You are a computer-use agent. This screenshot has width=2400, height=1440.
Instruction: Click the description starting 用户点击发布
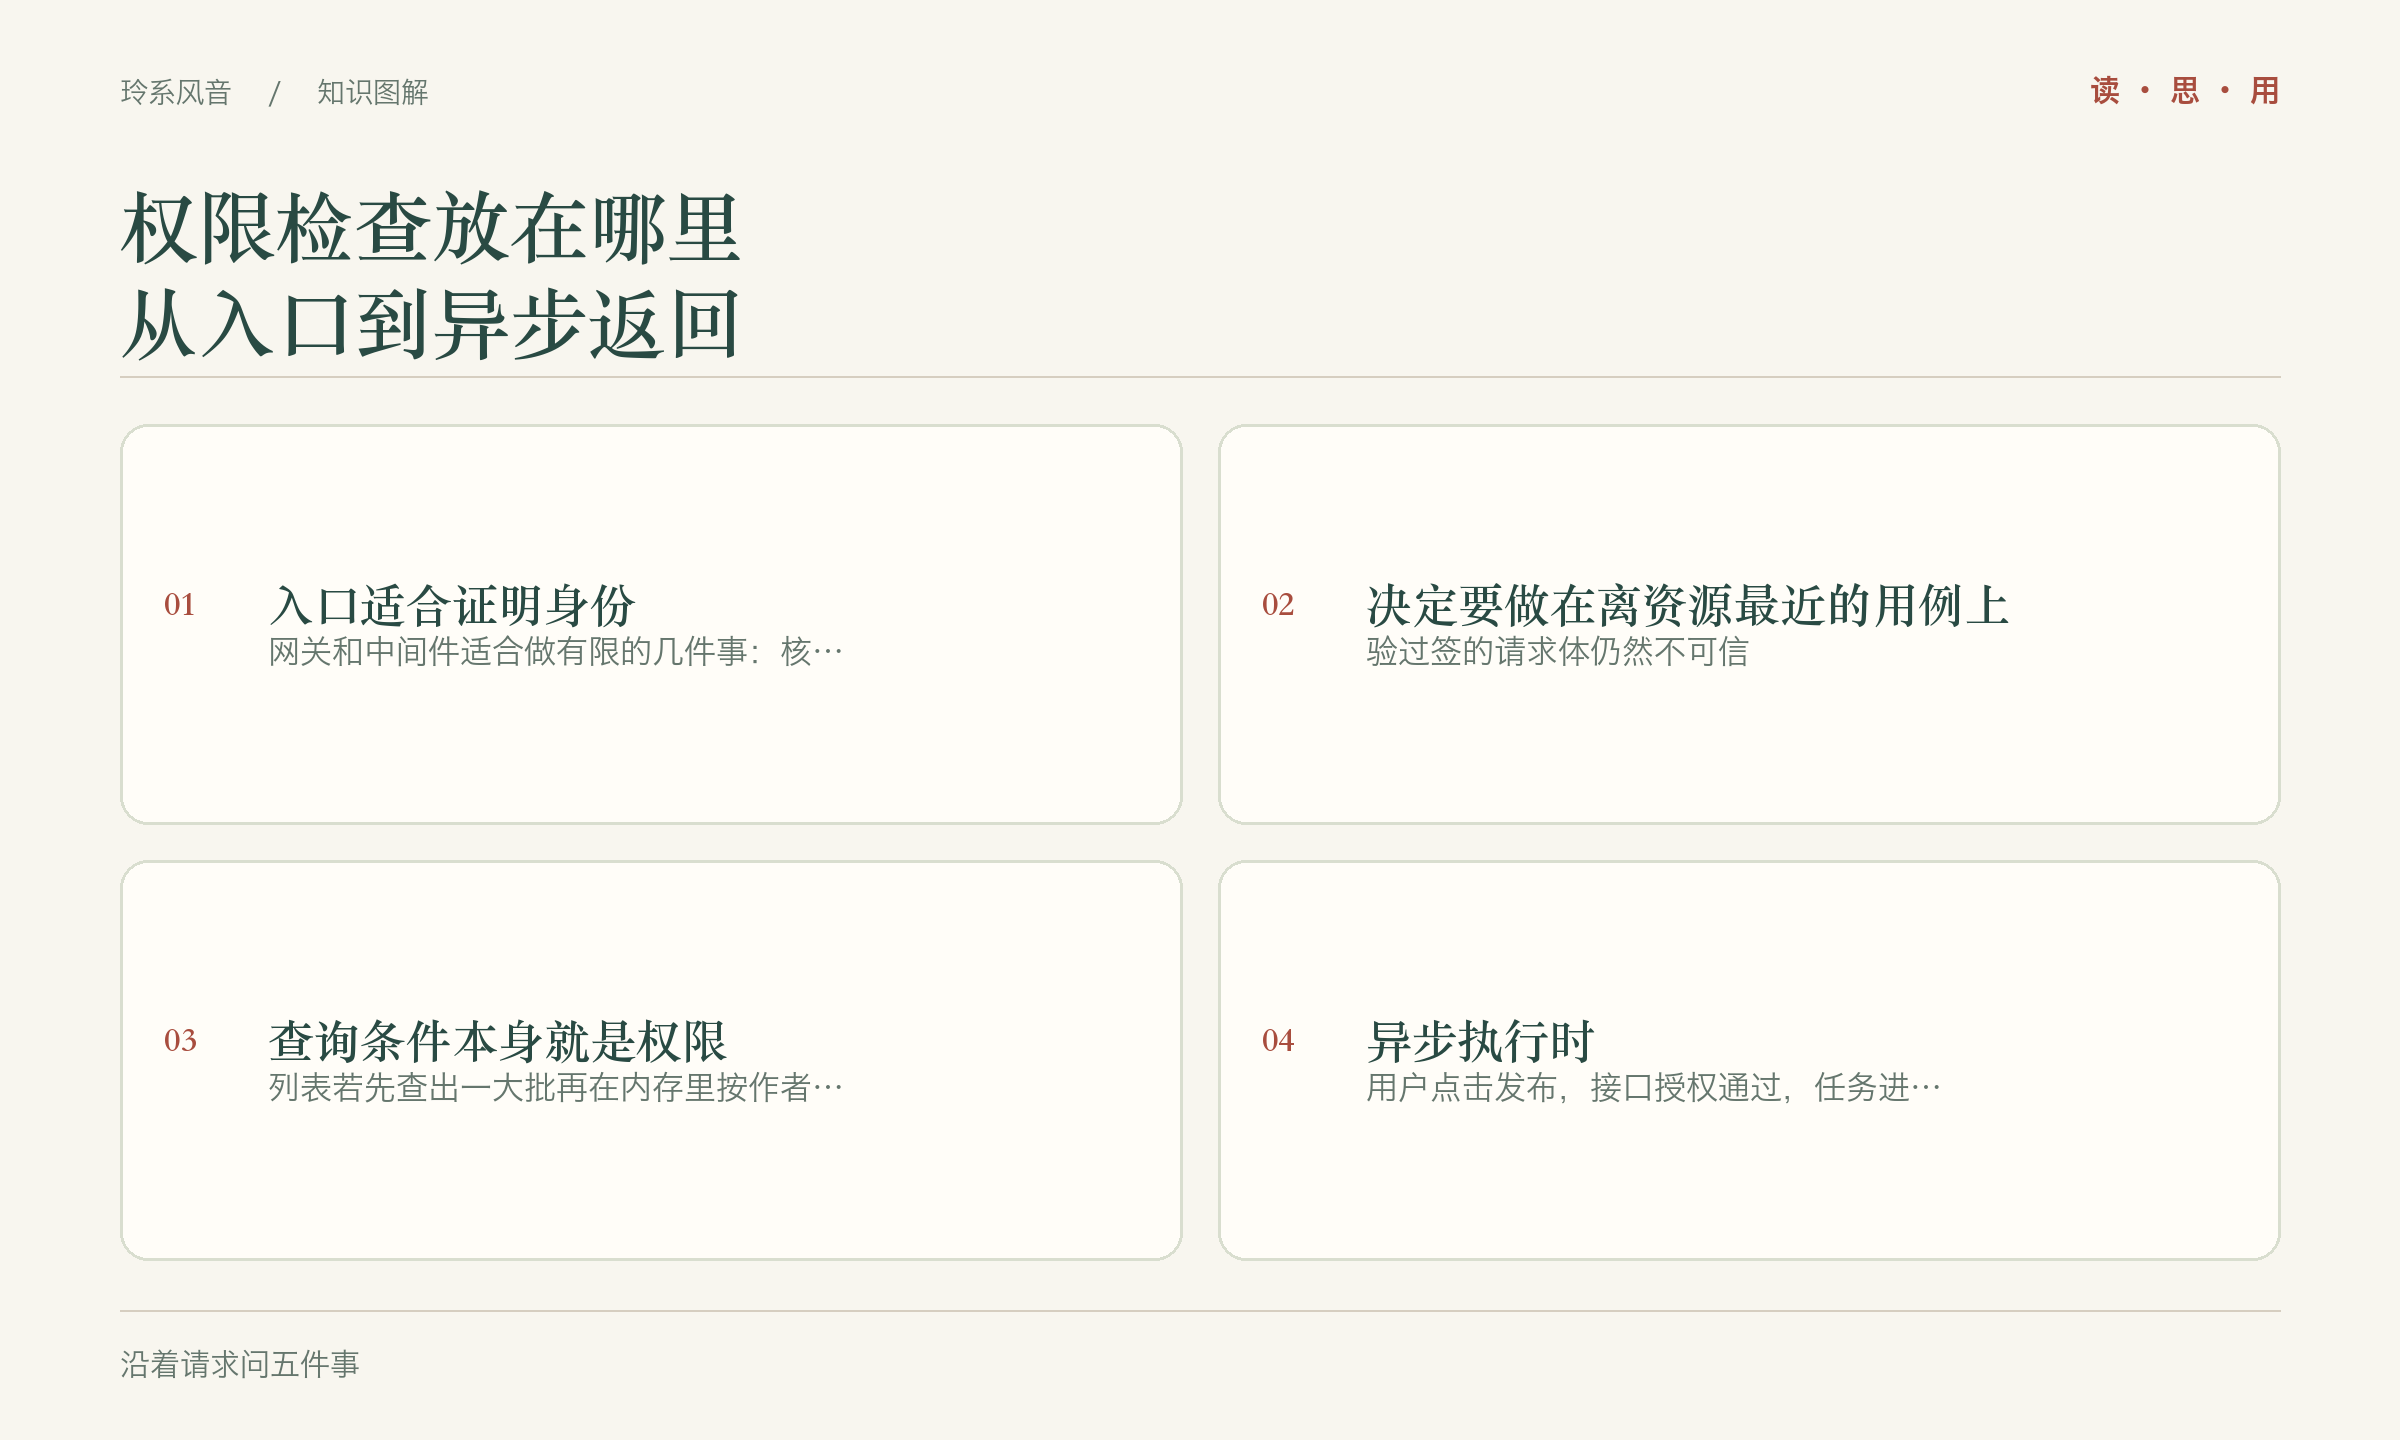point(1654,1088)
